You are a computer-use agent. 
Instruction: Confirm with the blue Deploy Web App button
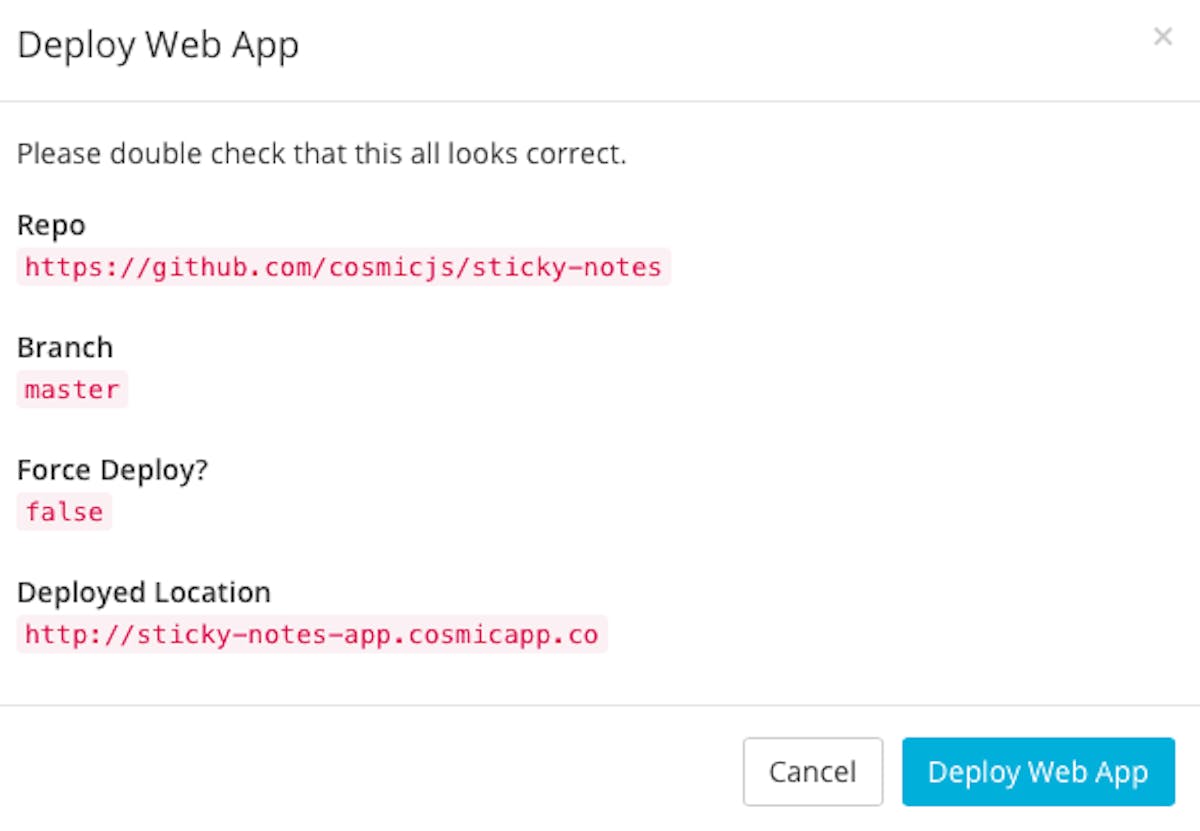pos(1038,772)
